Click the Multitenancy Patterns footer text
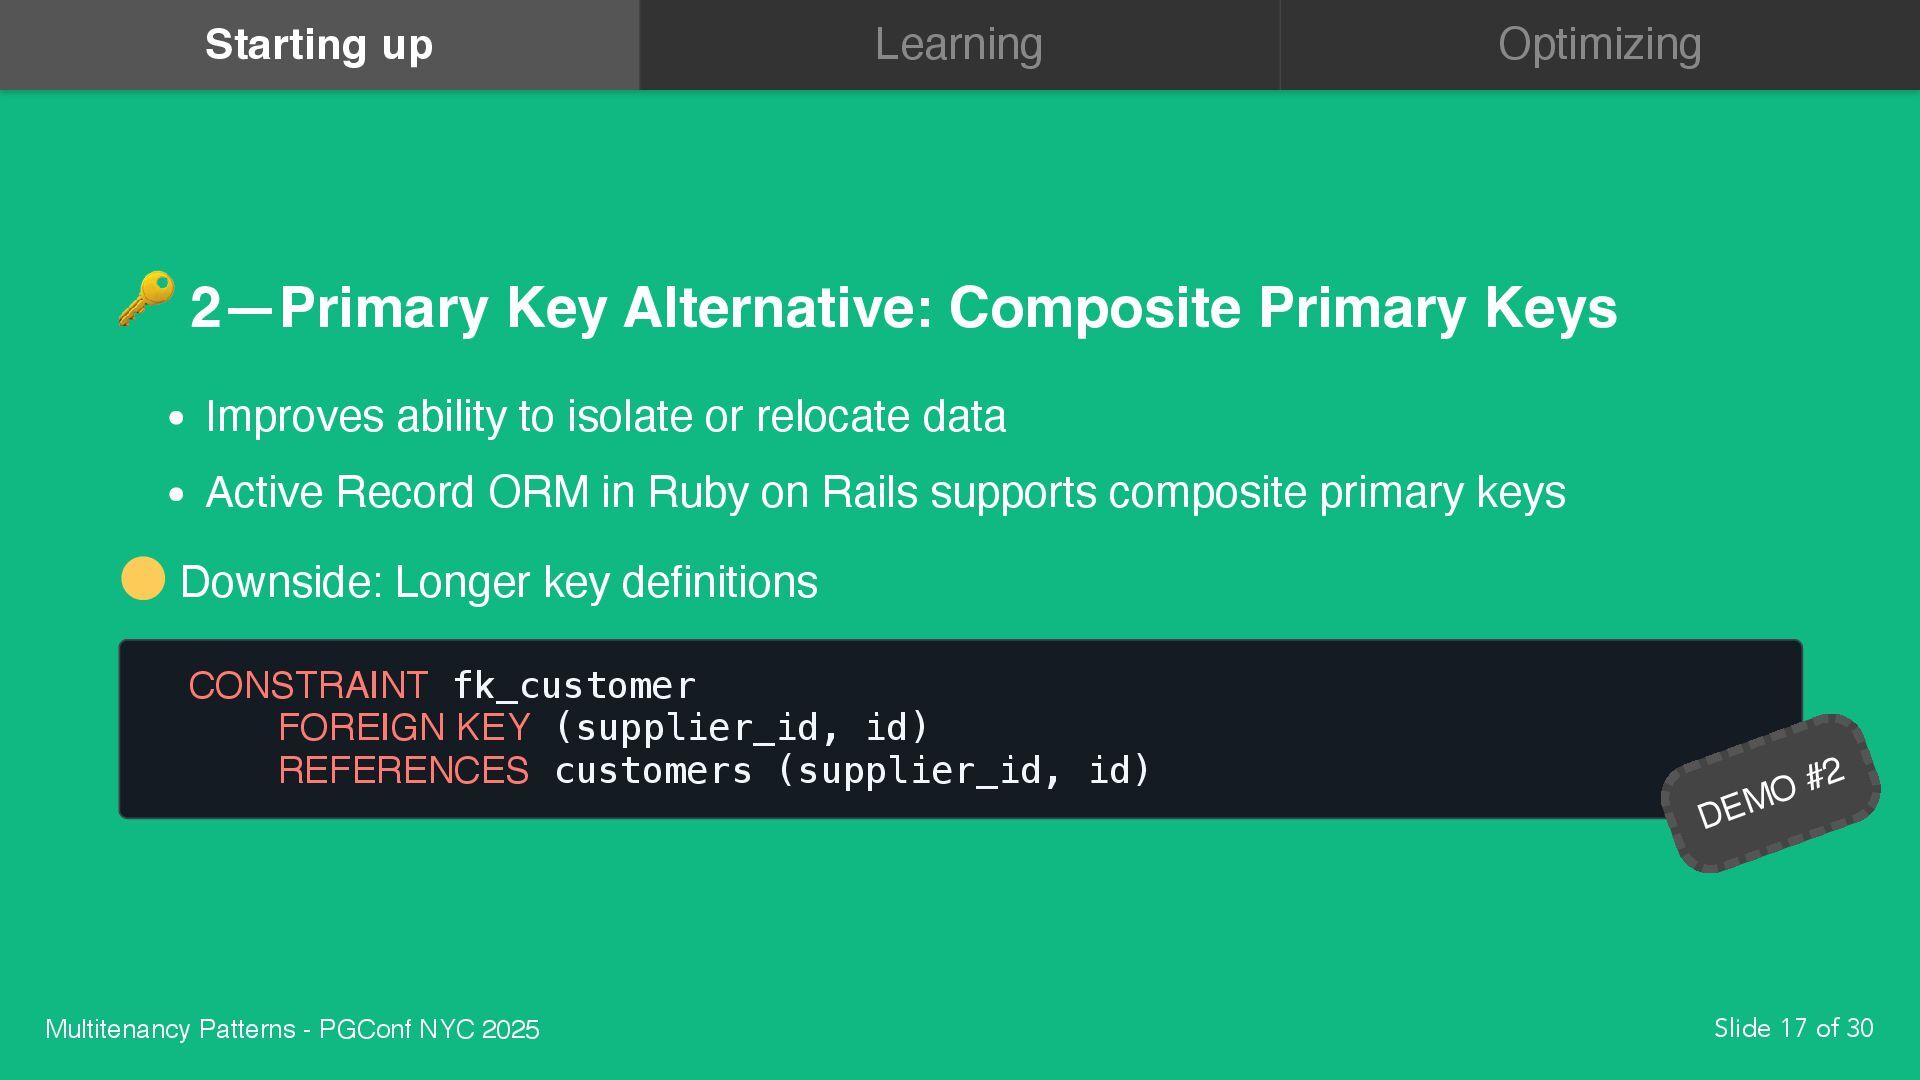1920x1080 pixels. (x=292, y=1029)
